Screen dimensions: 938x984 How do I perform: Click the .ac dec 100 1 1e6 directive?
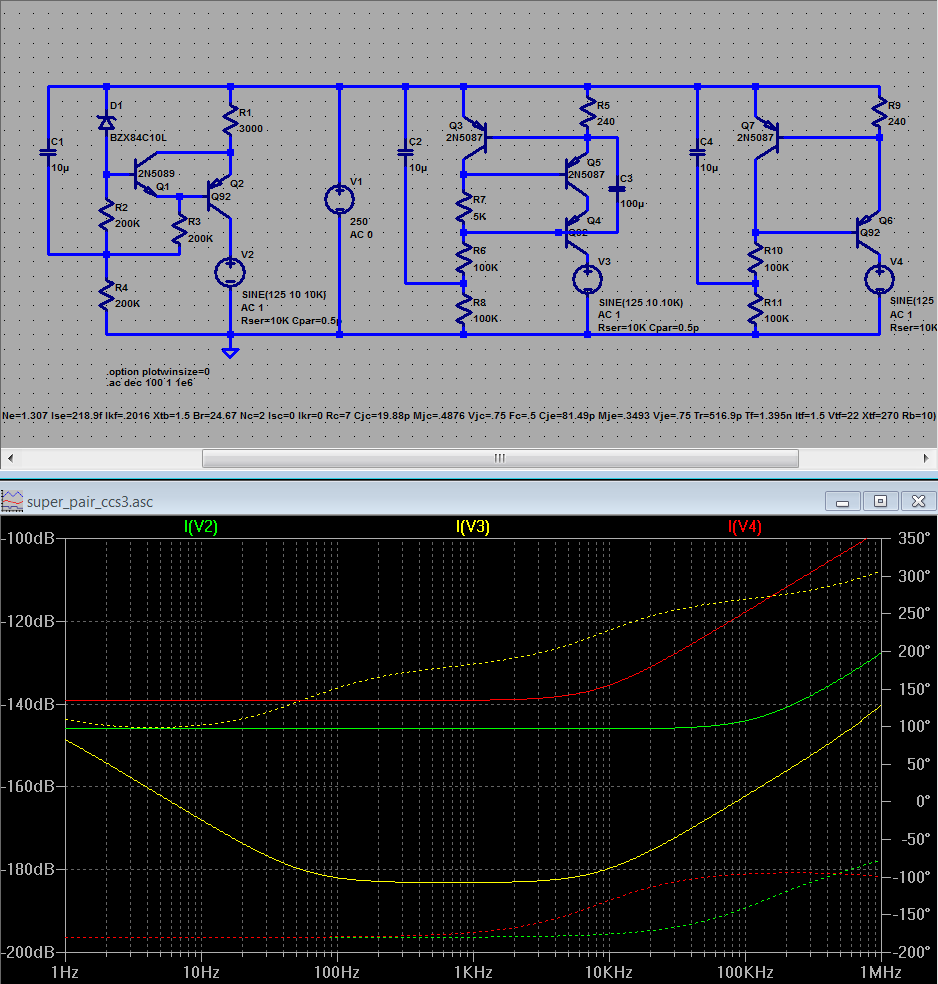150,382
